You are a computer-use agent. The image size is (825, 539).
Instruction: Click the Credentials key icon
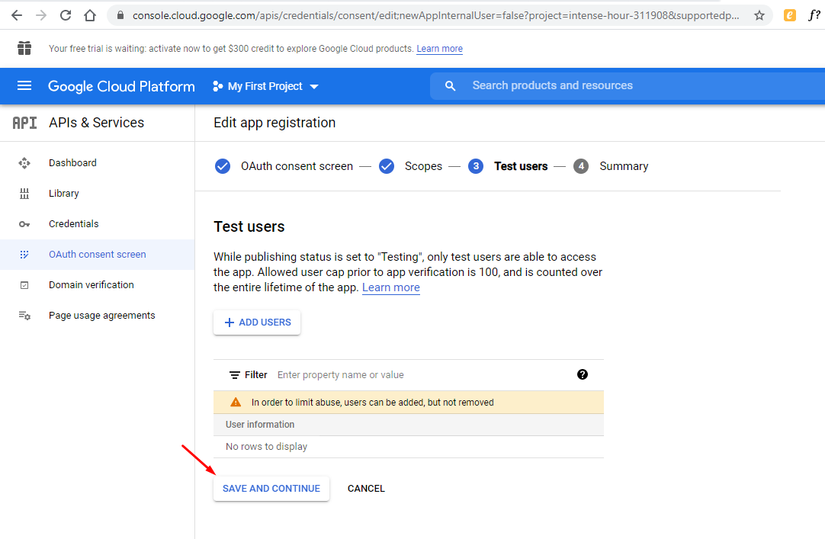(x=24, y=224)
